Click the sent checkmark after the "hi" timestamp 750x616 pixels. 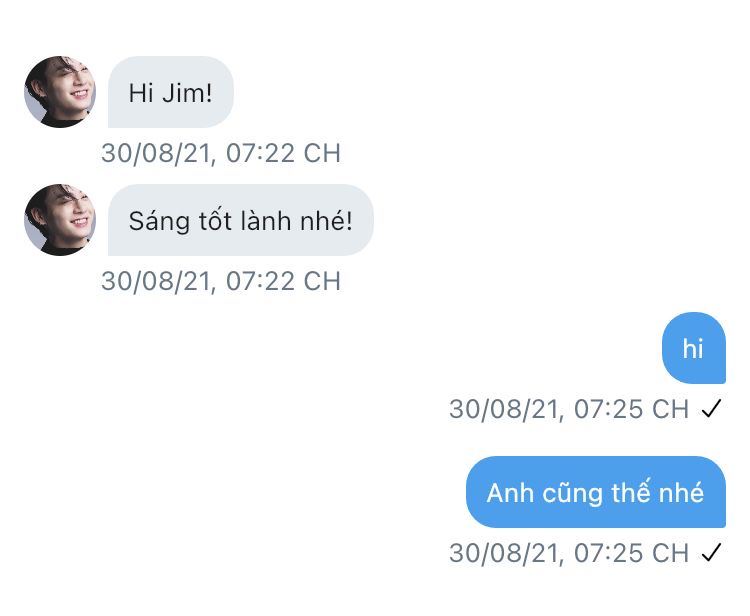(711, 409)
